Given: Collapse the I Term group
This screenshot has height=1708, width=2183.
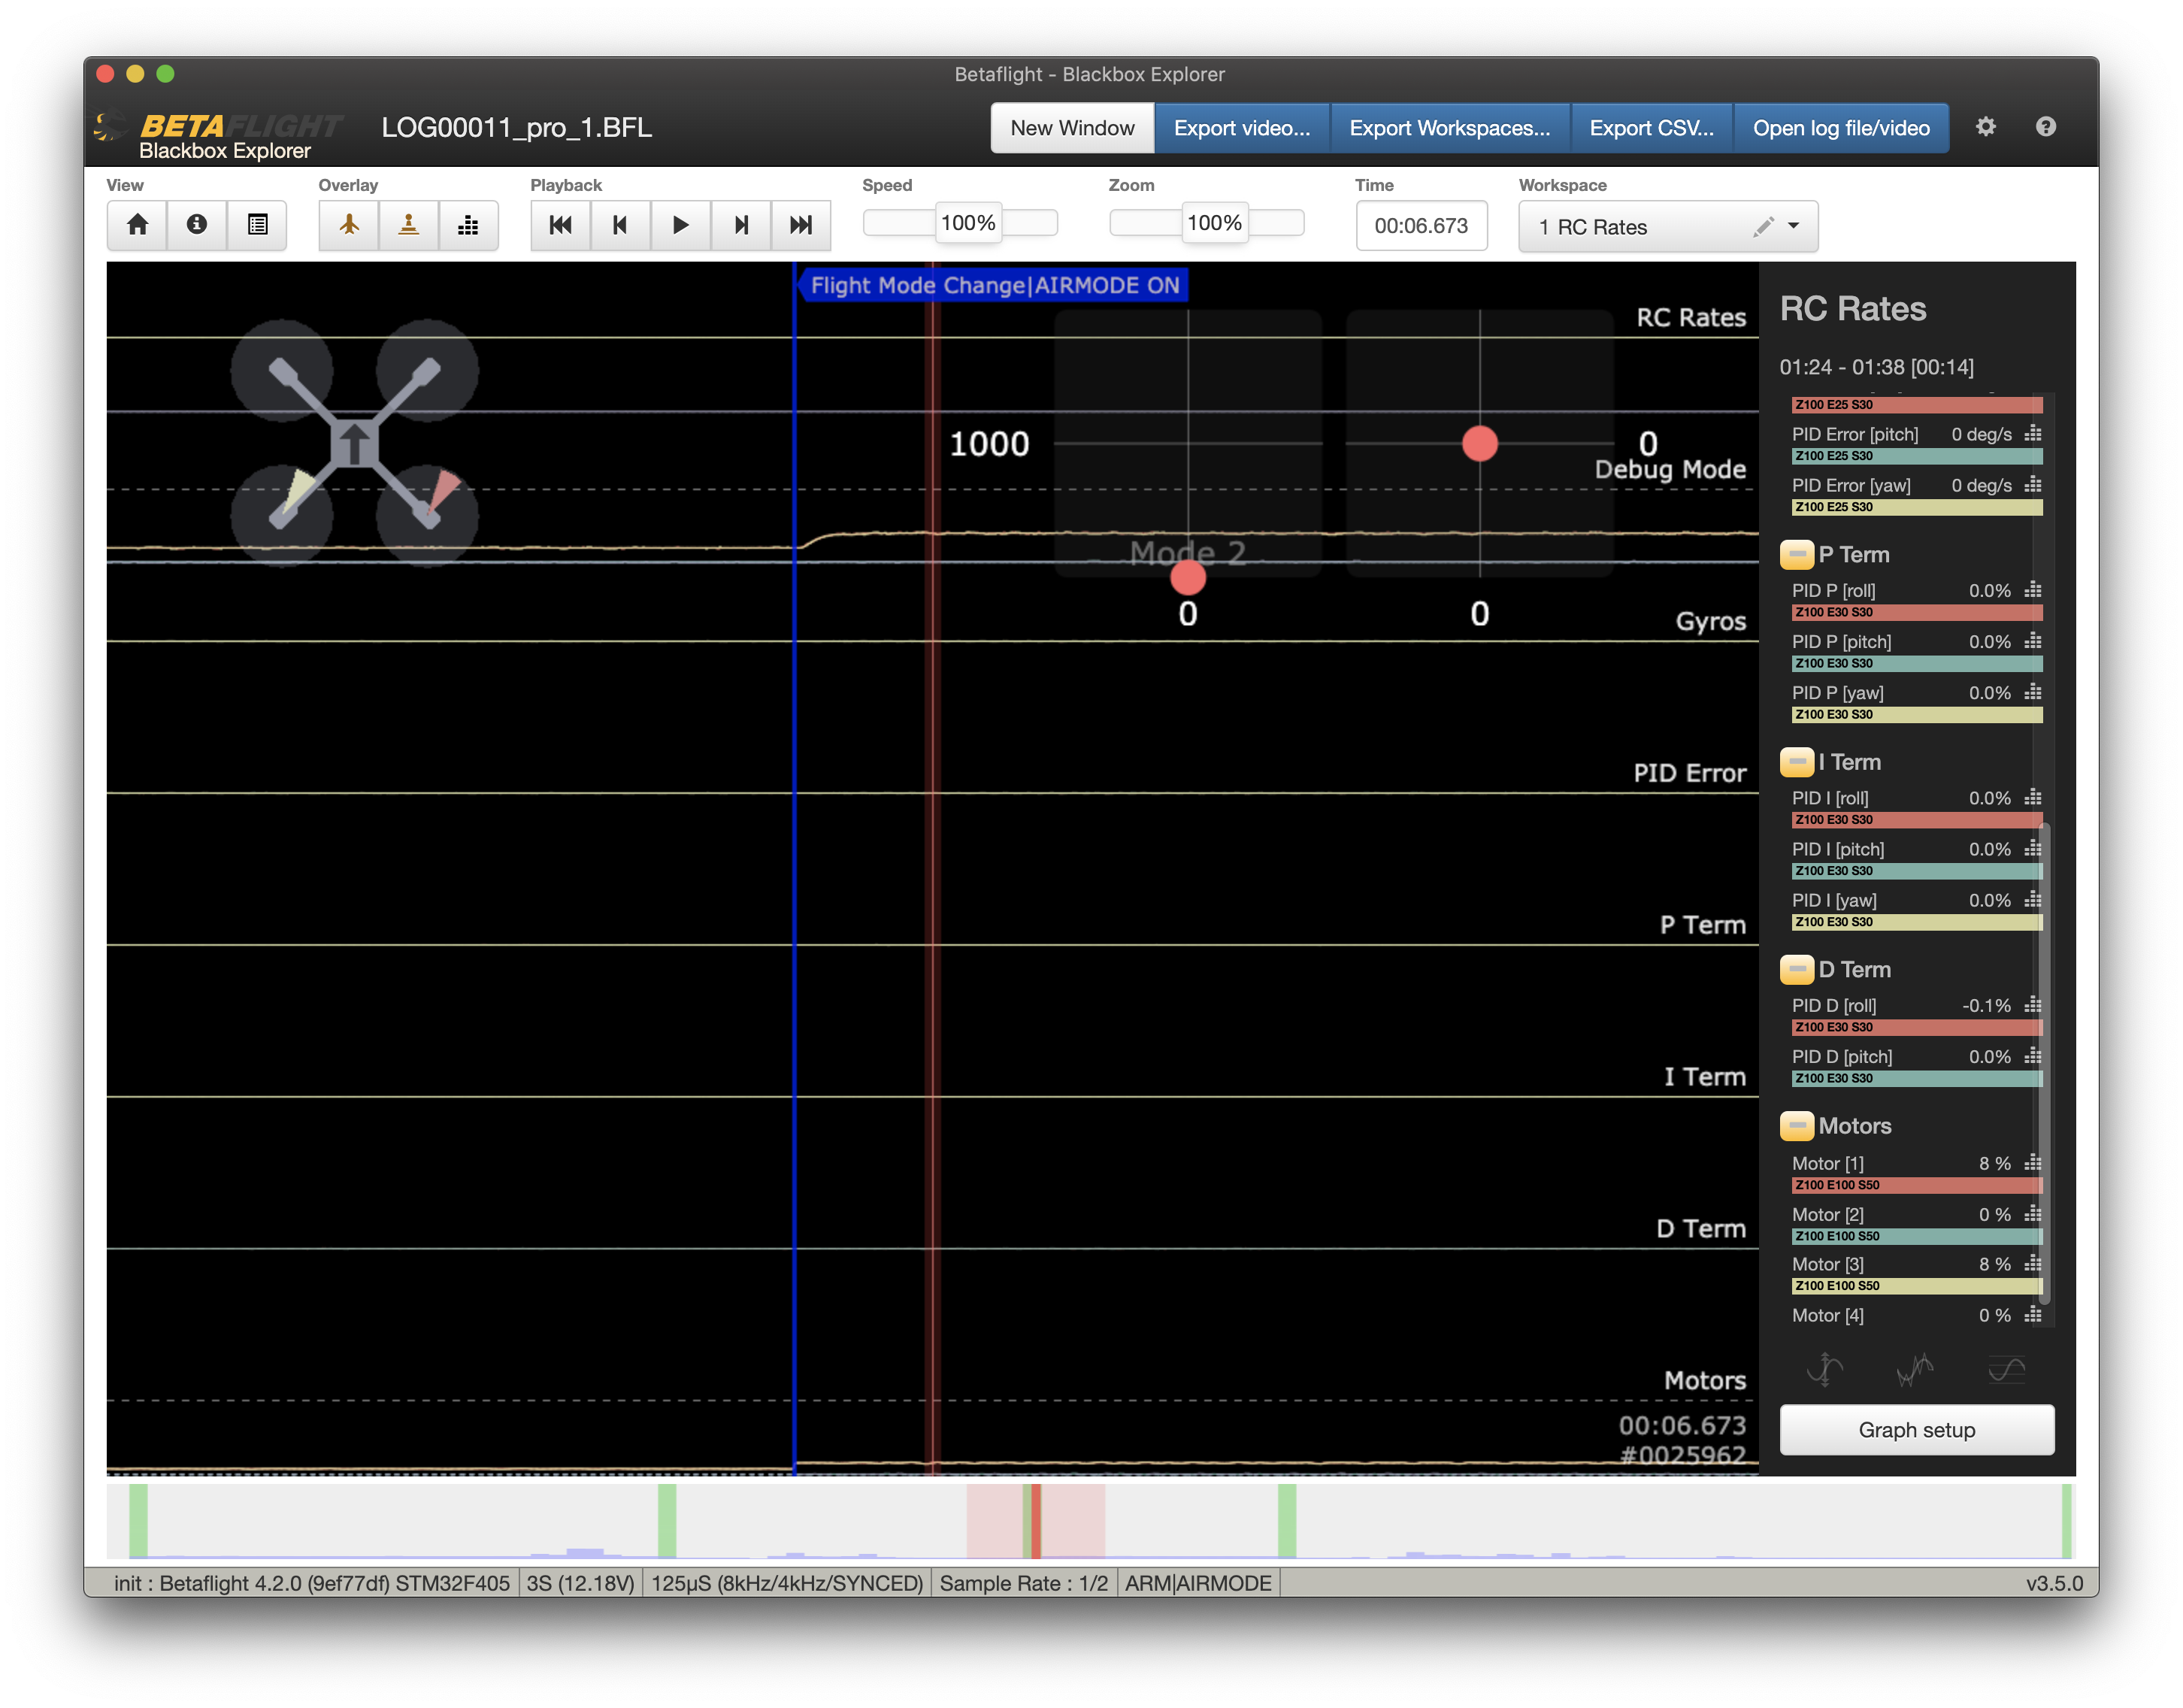Looking at the screenshot, I should click(1798, 761).
